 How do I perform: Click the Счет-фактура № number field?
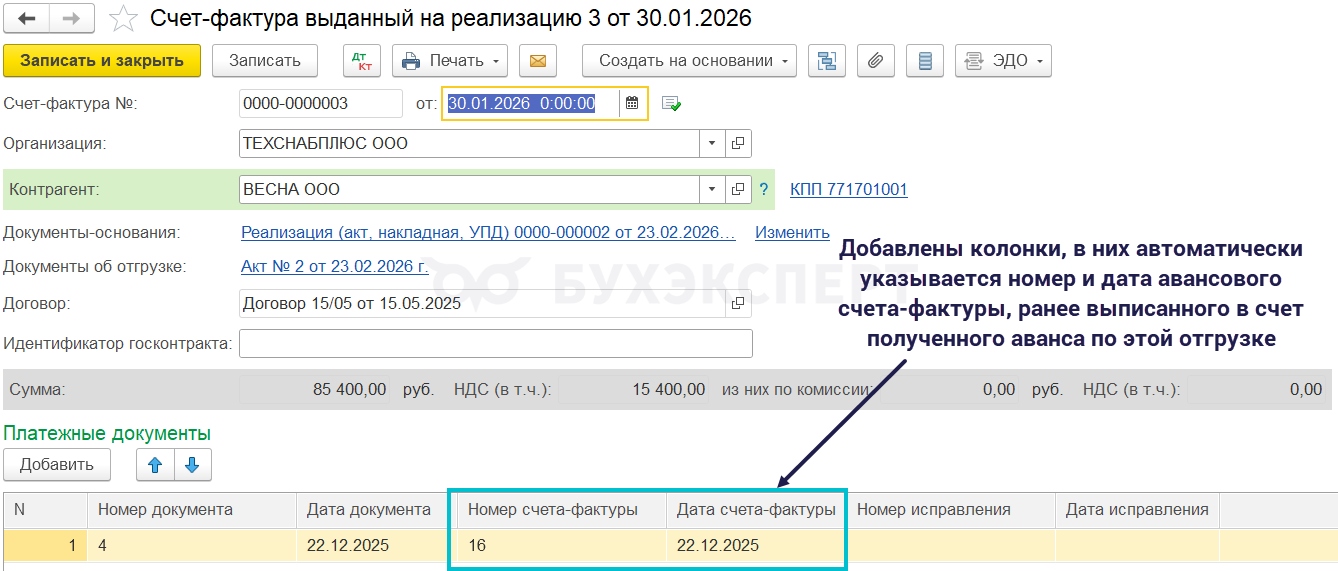tap(322, 103)
